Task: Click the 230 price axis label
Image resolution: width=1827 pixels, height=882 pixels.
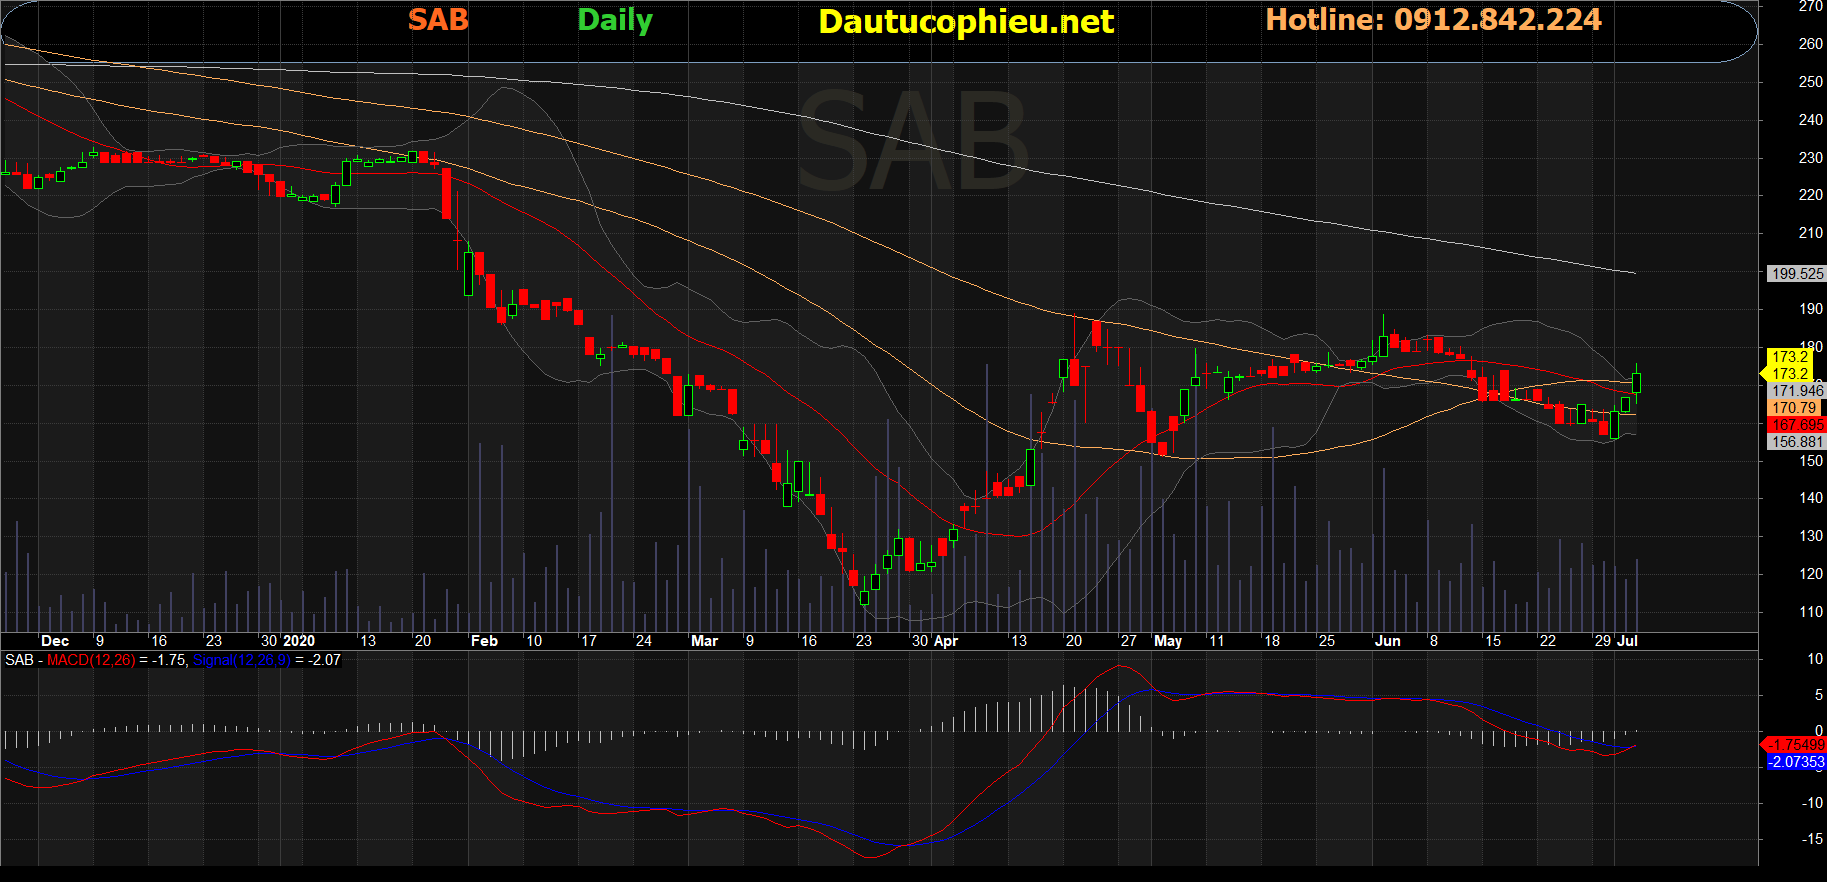Action: point(1811,158)
